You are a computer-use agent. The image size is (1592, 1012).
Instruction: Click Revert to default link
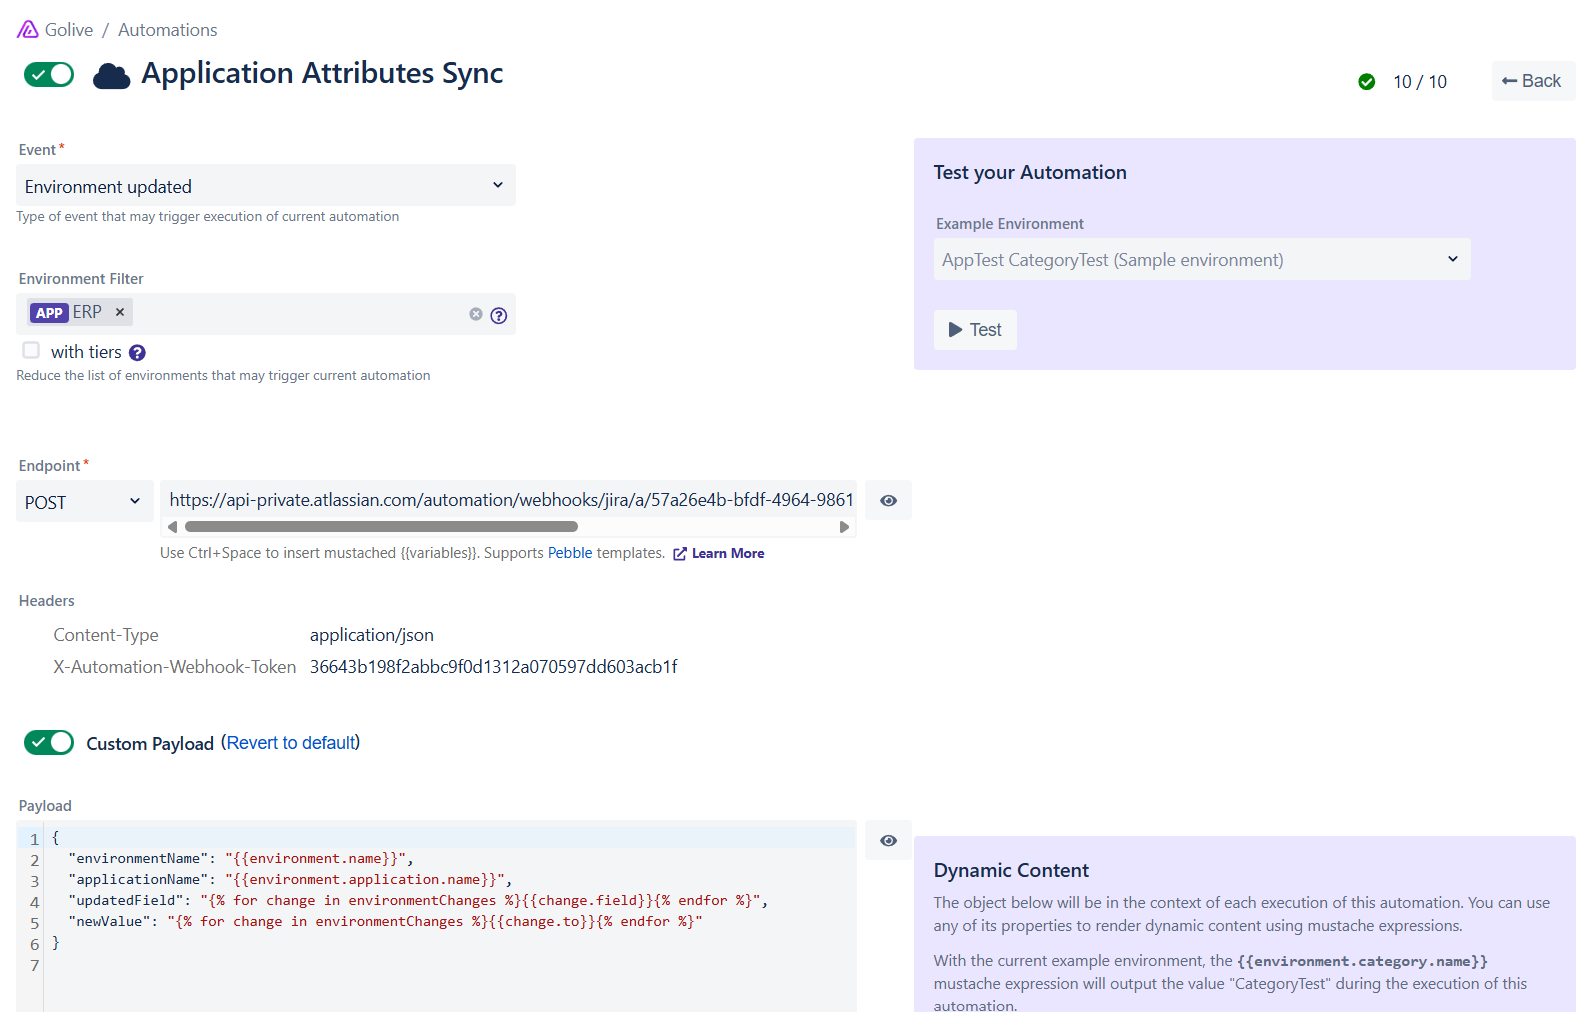point(292,743)
